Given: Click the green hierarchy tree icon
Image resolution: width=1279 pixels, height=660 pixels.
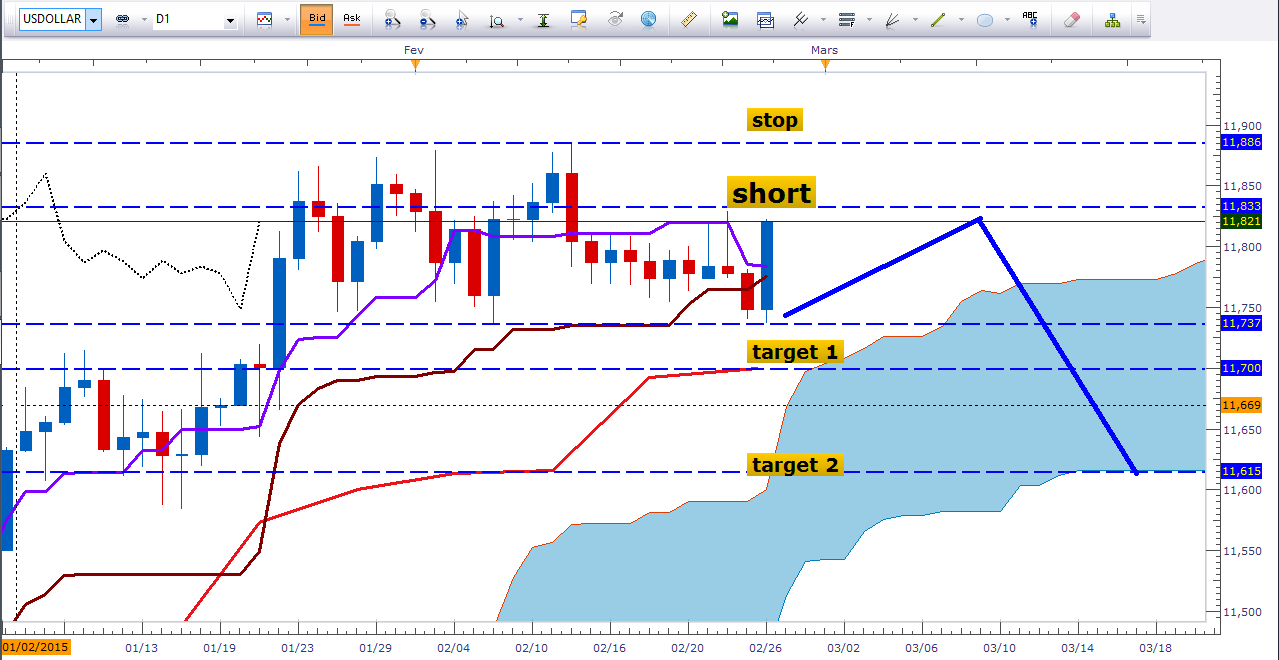Looking at the screenshot, I should point(1112,19).
